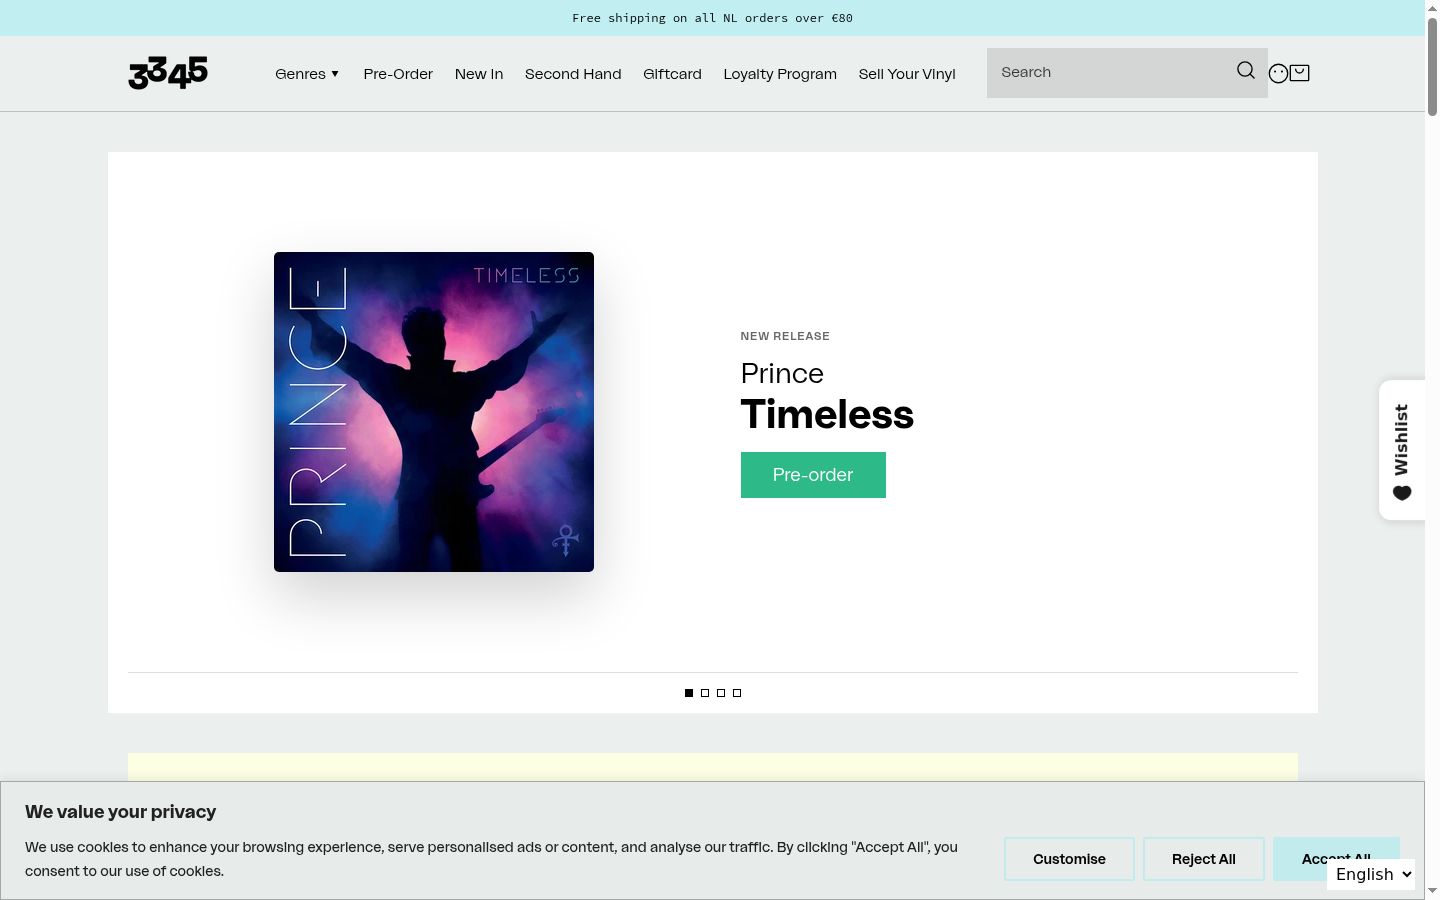Open the shopping cart icon

[x=1300, y=72]
